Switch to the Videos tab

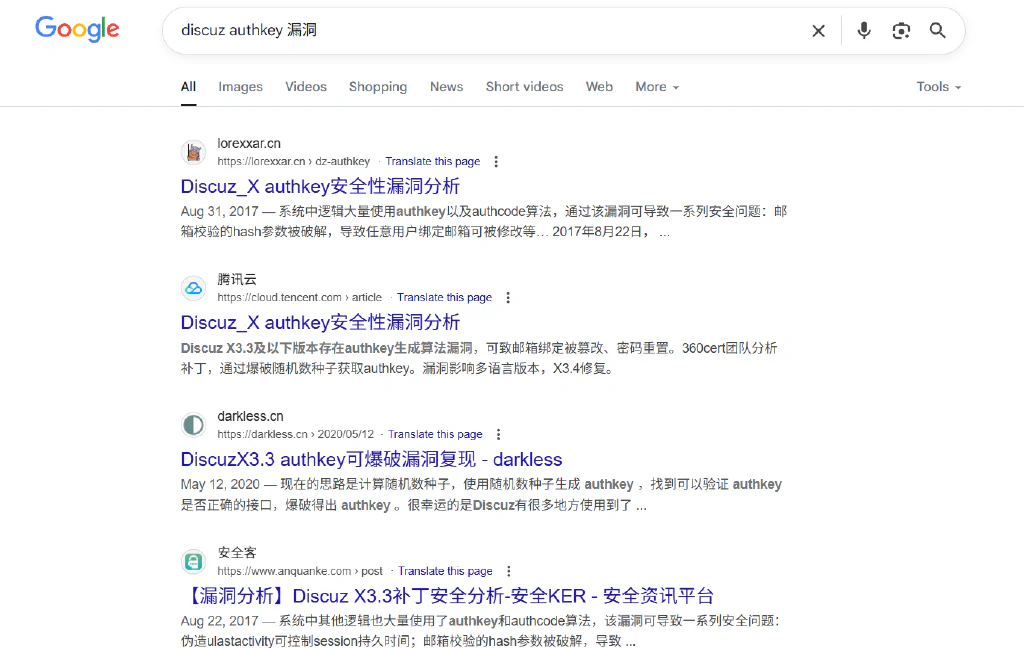tap(306, 87)
